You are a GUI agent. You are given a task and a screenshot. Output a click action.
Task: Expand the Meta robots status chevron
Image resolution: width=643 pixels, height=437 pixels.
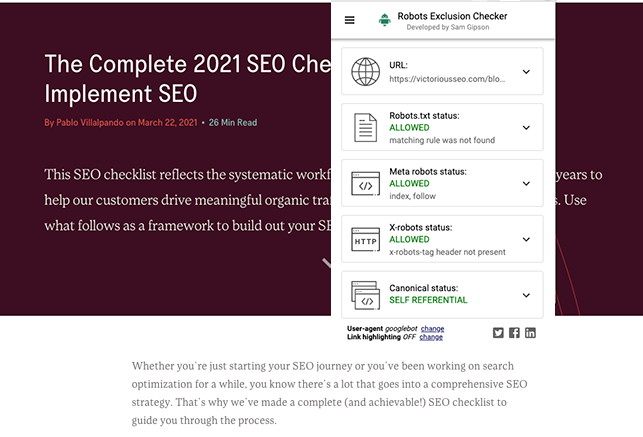pyautogui.click(x=526, y=184)
